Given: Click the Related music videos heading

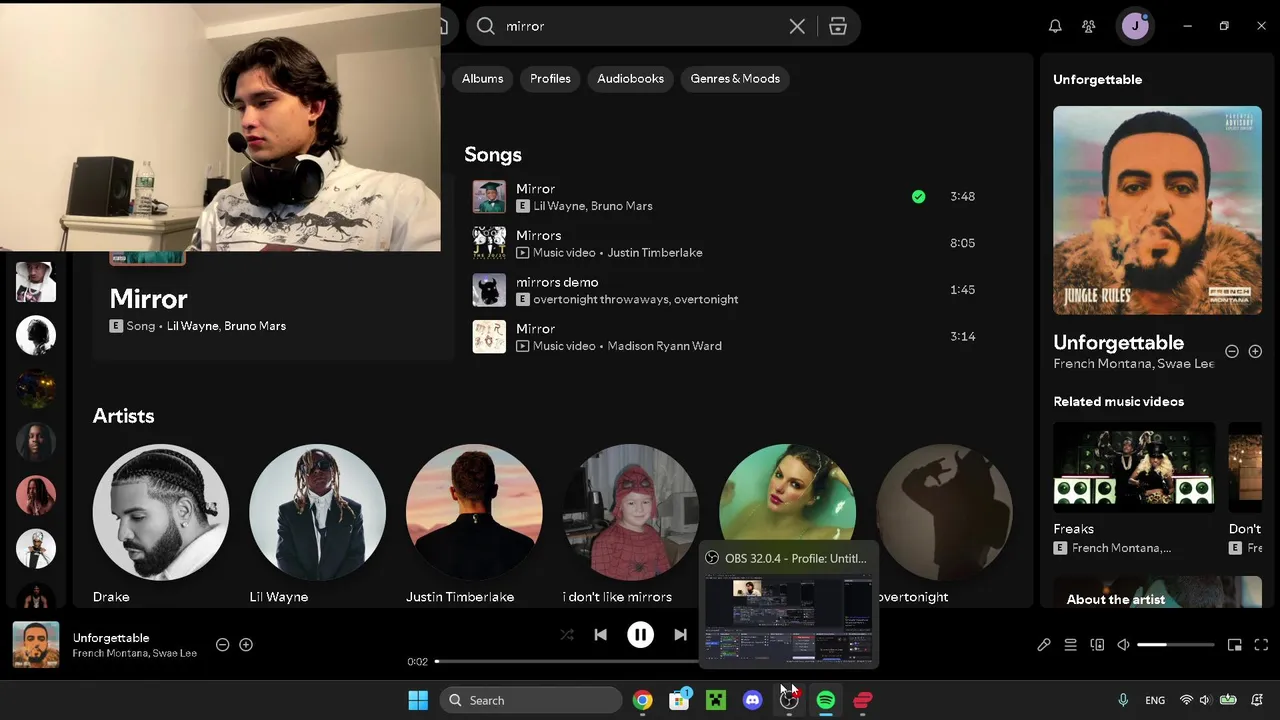Looking at the screenshot, I should tap(1118, 401).
